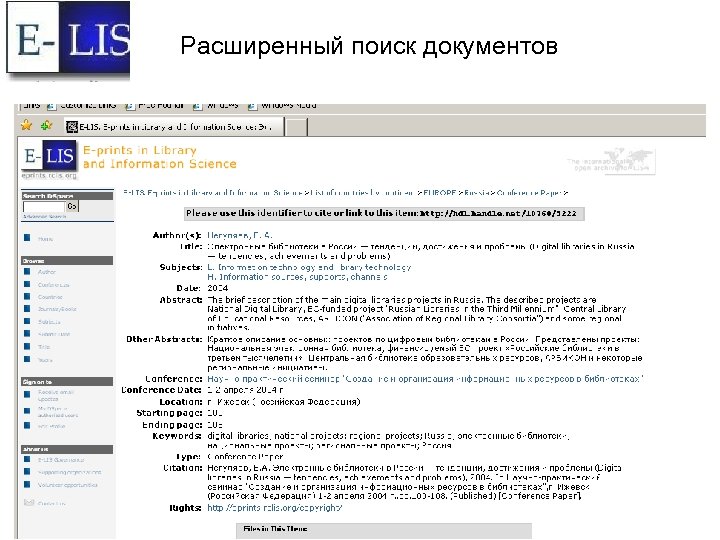Viewport: 720px width, 540px height.
Task: Open Supporting organizations link
Action: 69,472
